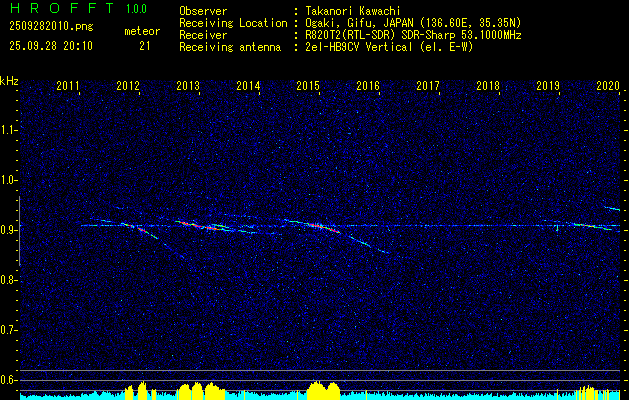Click the Observer label

tap(203, 11)
